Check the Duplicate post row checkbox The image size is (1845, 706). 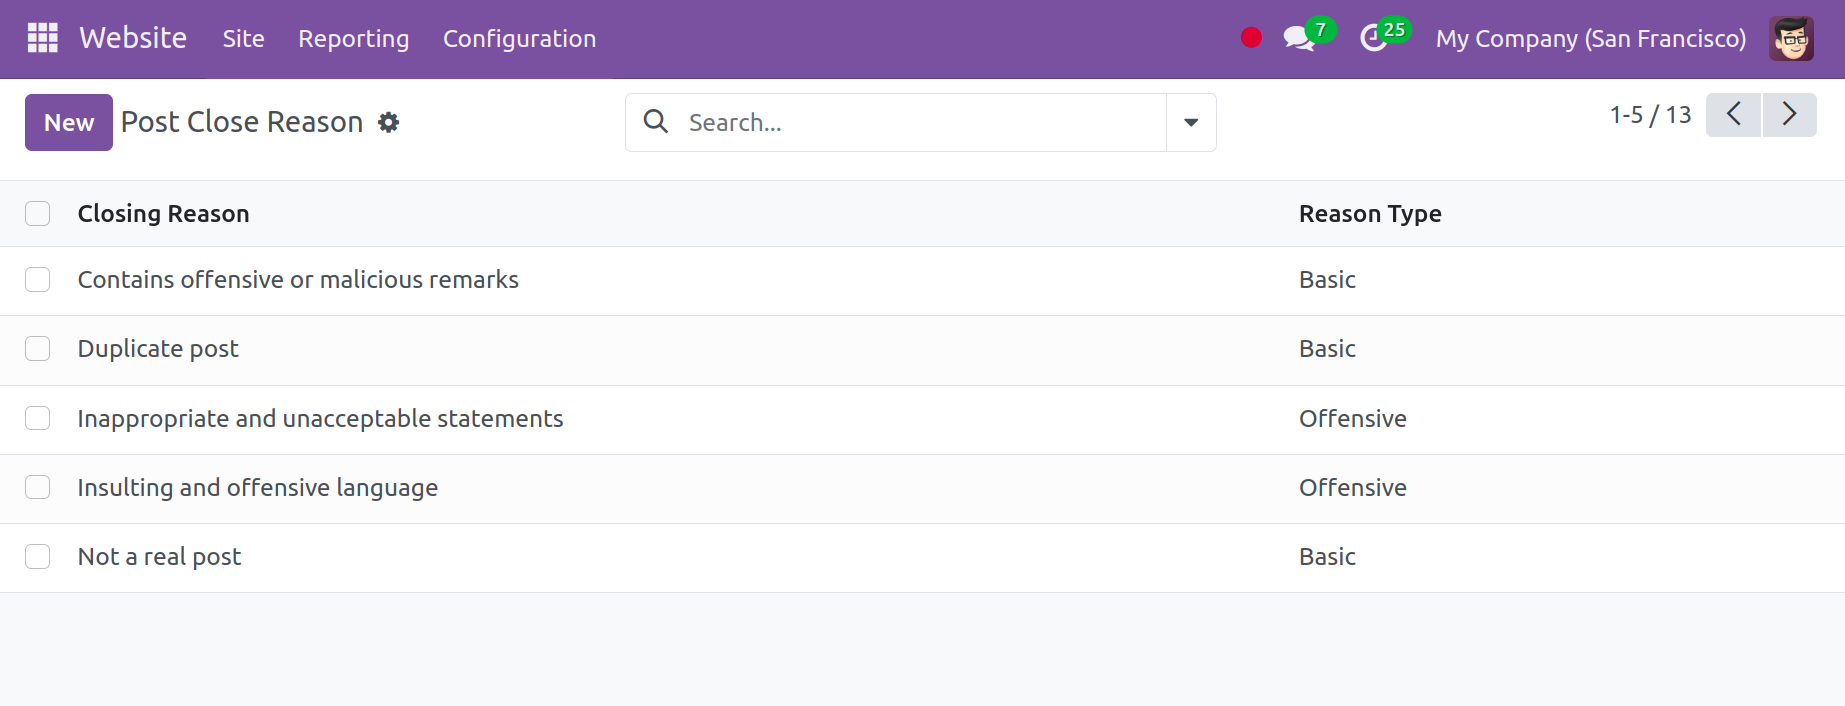38,349
